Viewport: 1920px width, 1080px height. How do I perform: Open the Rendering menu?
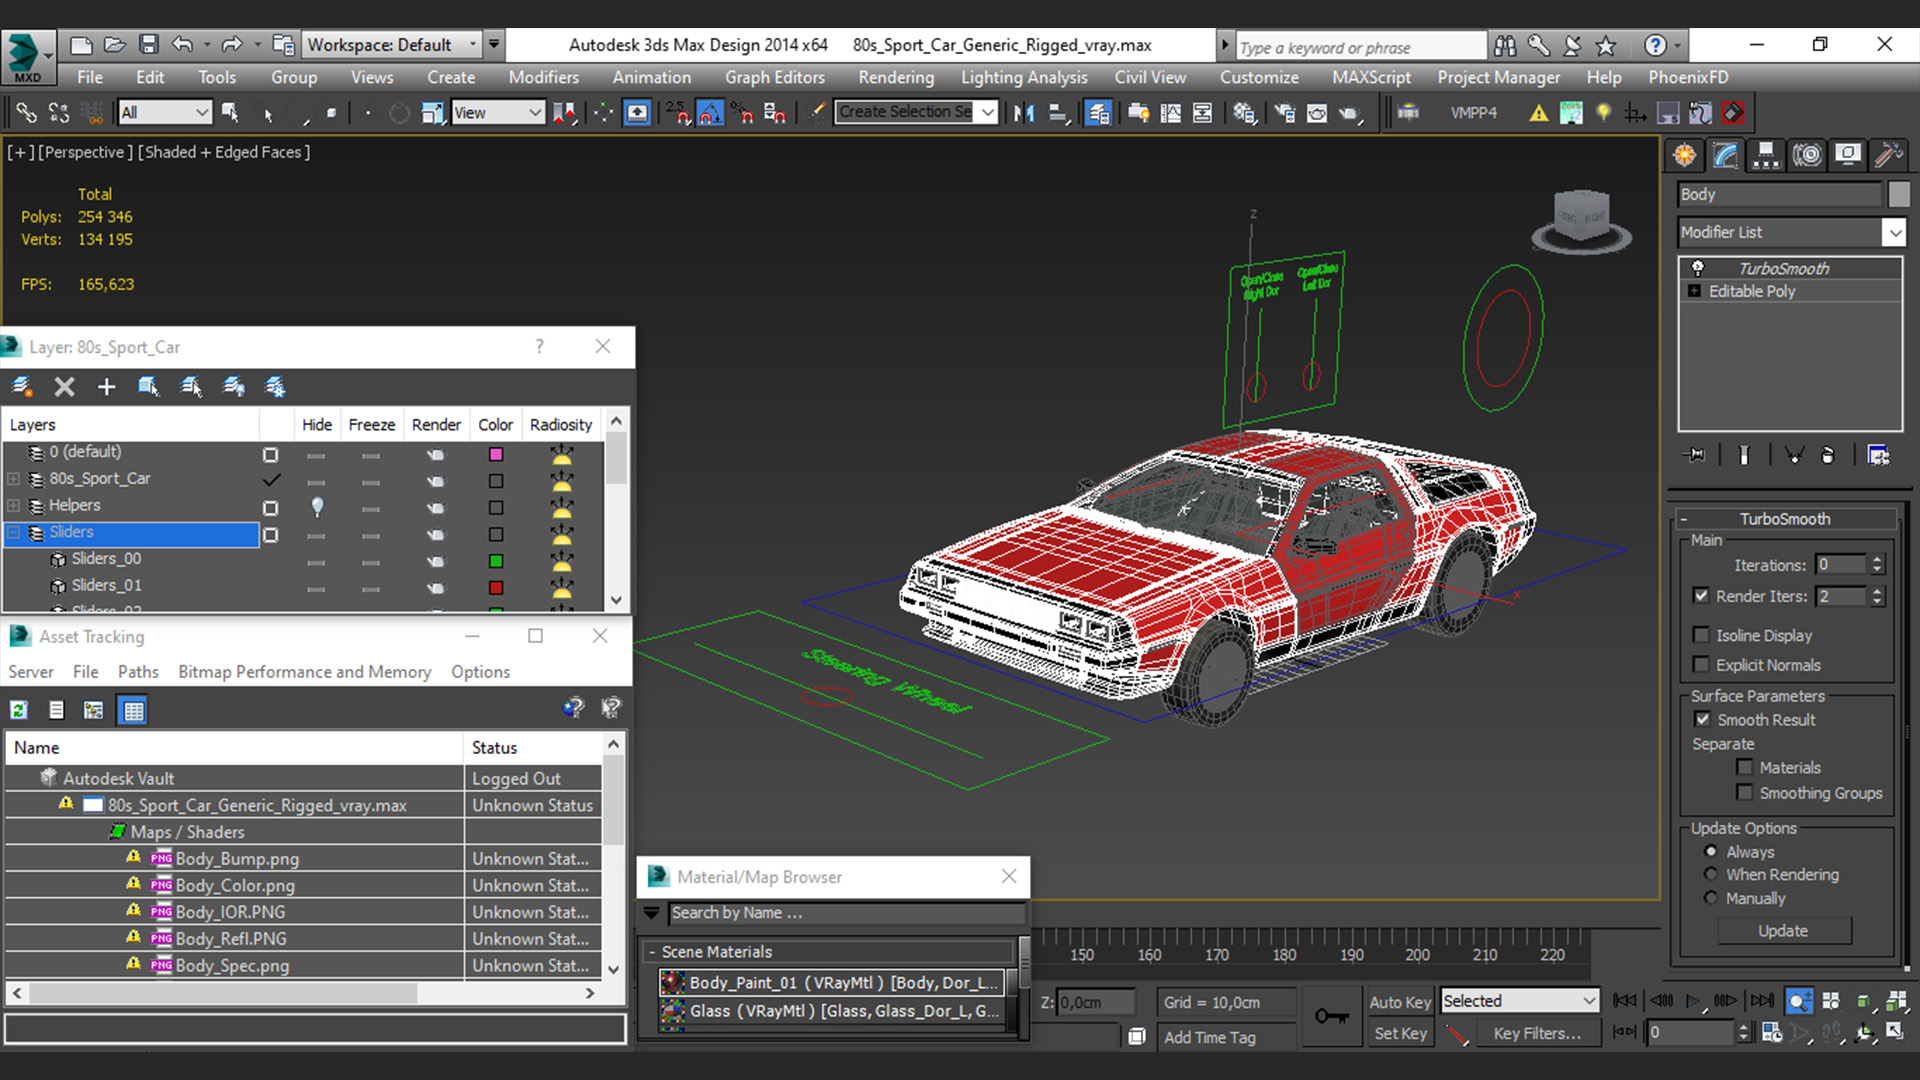(x=895, y=77)
